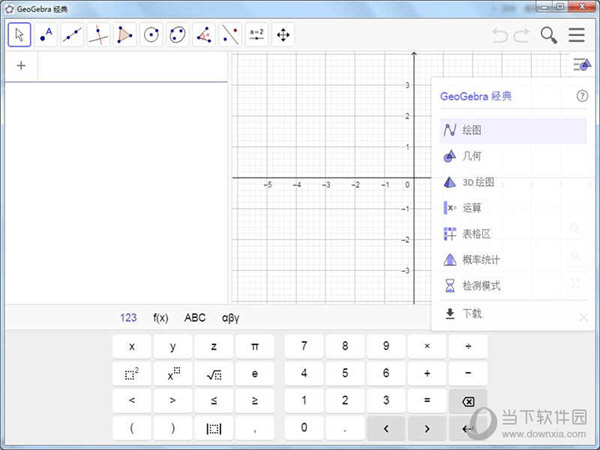Select the Circle with center tool
The image size is (600, 450).
151,35
